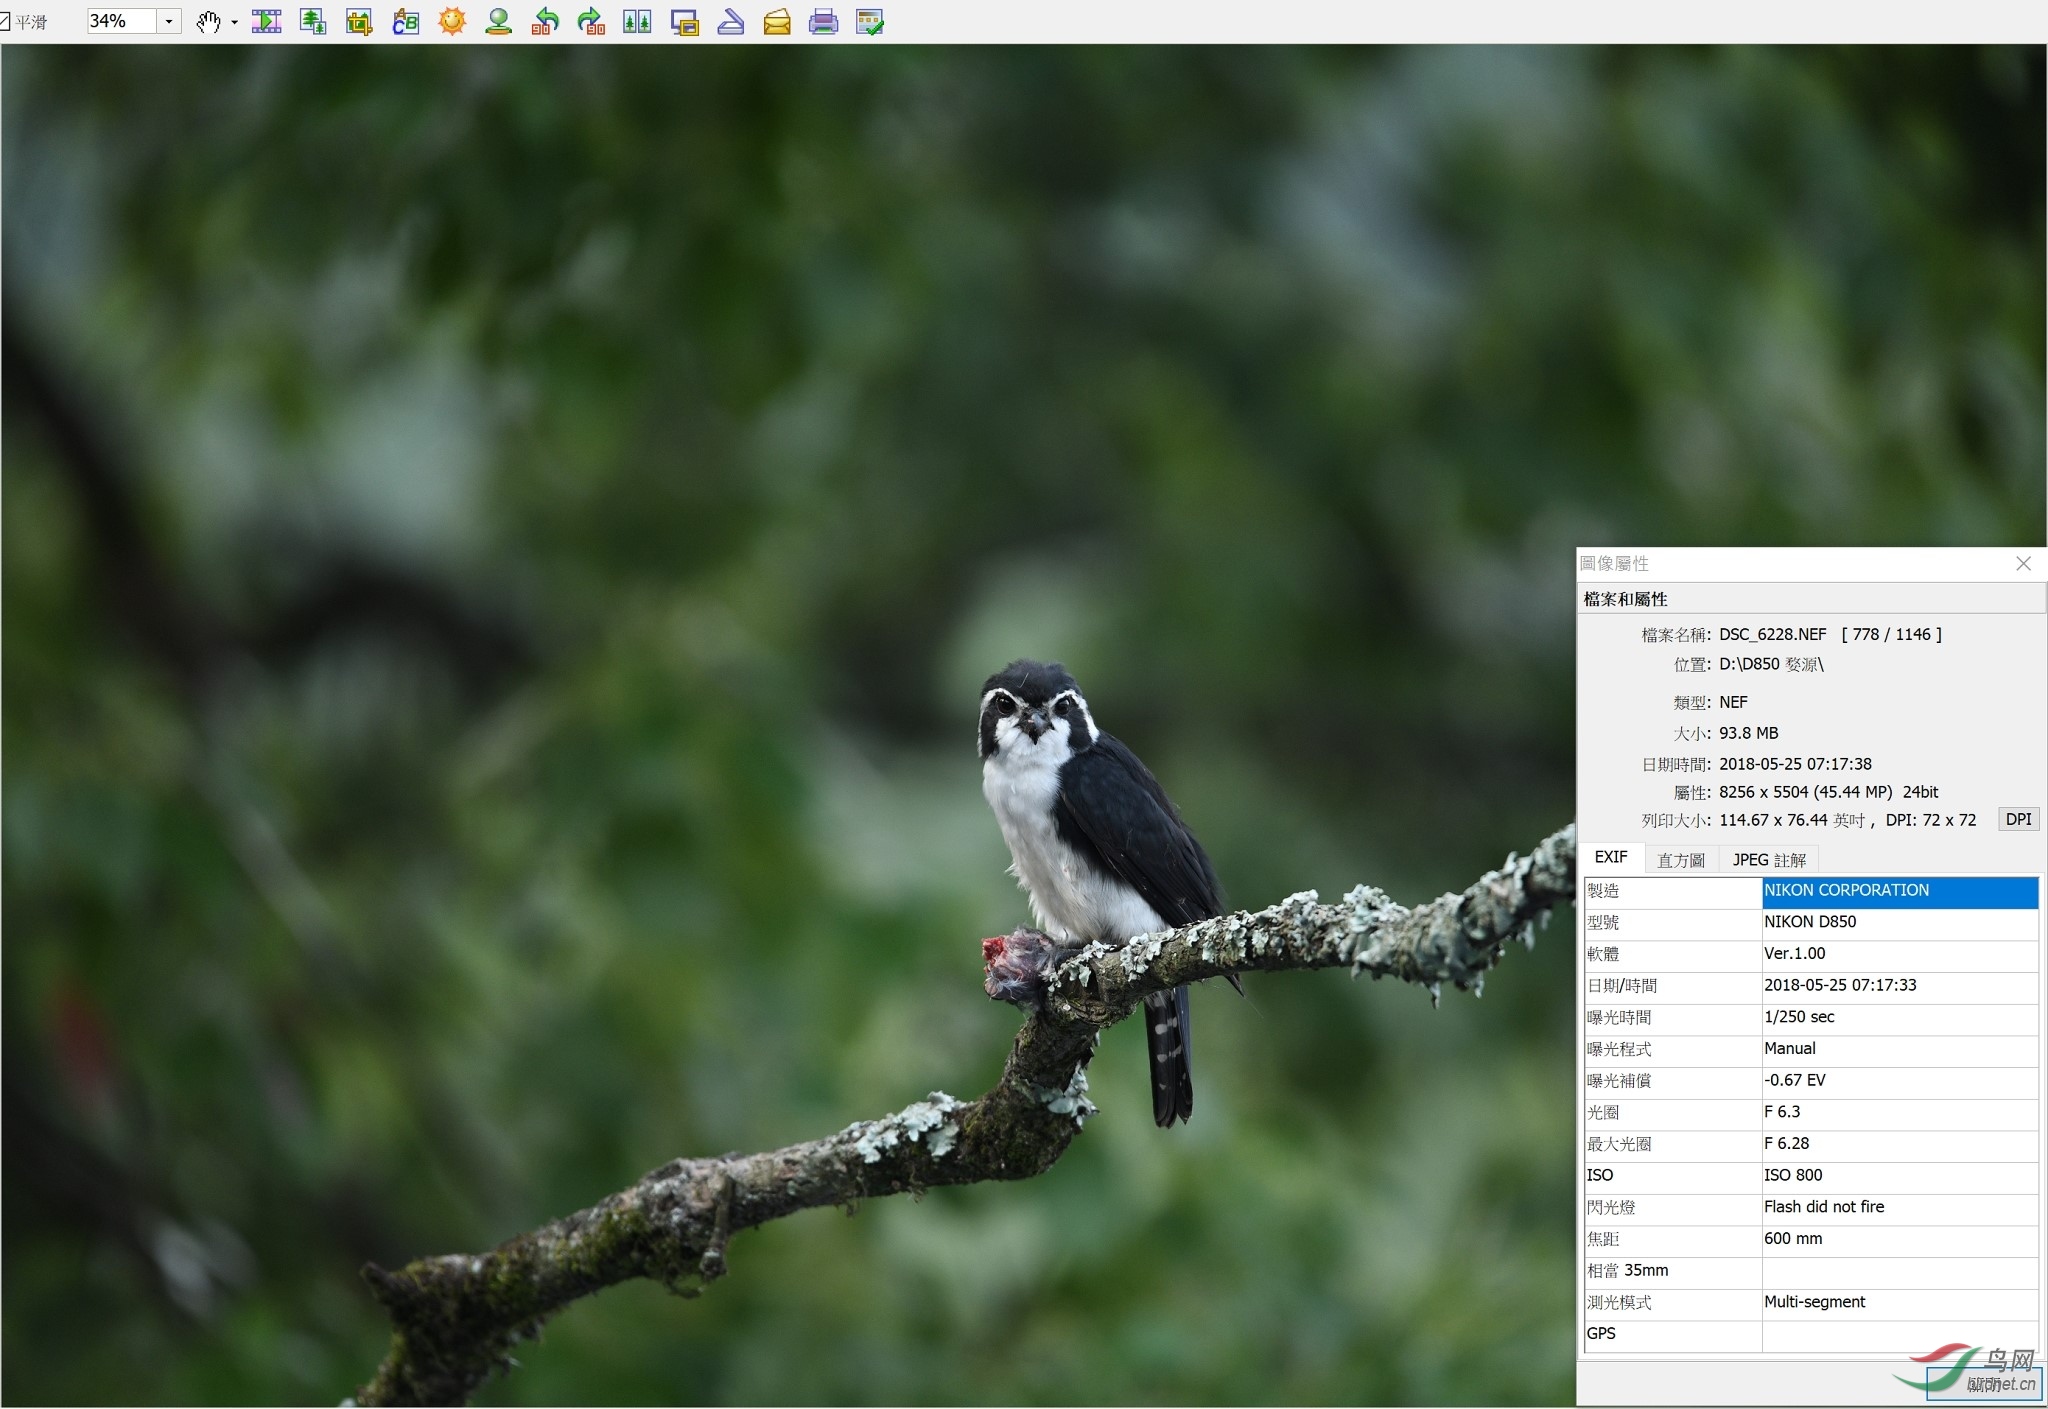Click the 製造 manufacturer row label
This screenshot has width=2048, height=1409.
coord(1602,891)
